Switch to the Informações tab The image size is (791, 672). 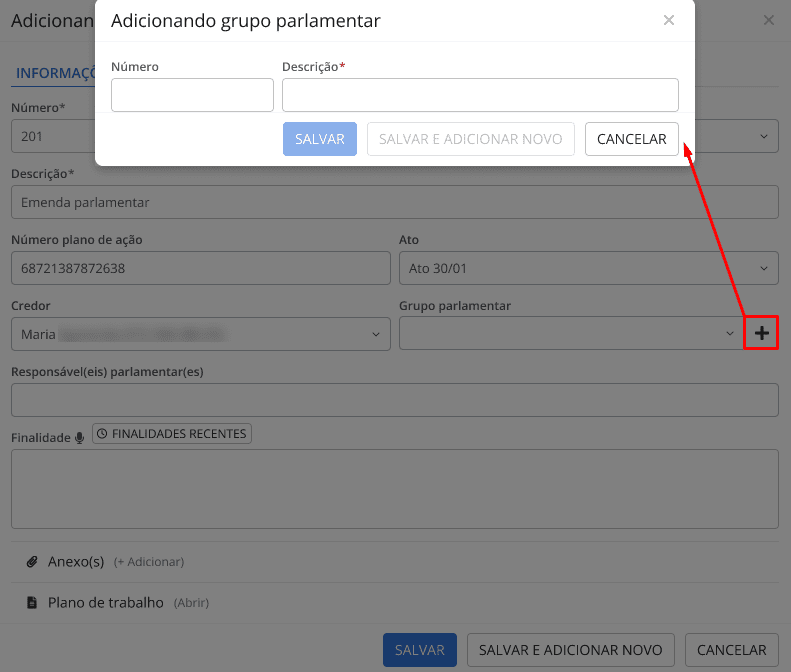click(x=54, y=73)
